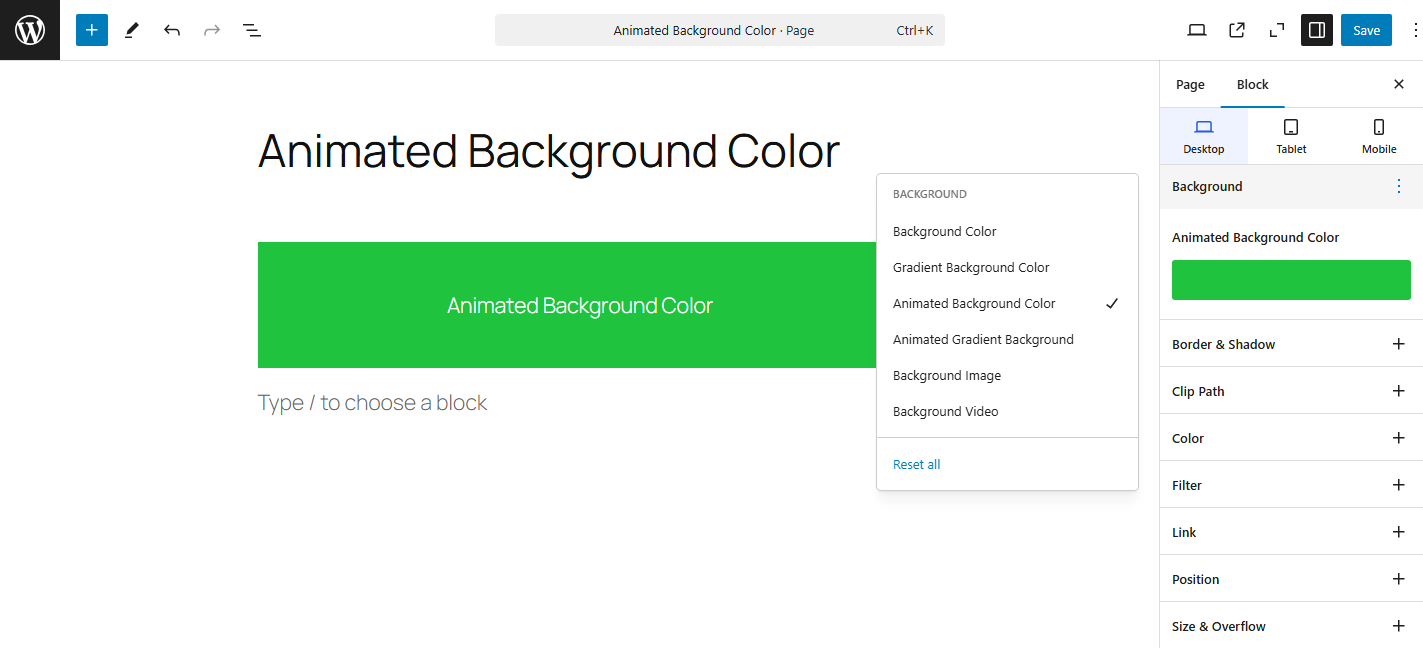This screenshot has height=648, width=1423.
Task: Toggle checked Animated Background Color option
Action: (1007, 303)
